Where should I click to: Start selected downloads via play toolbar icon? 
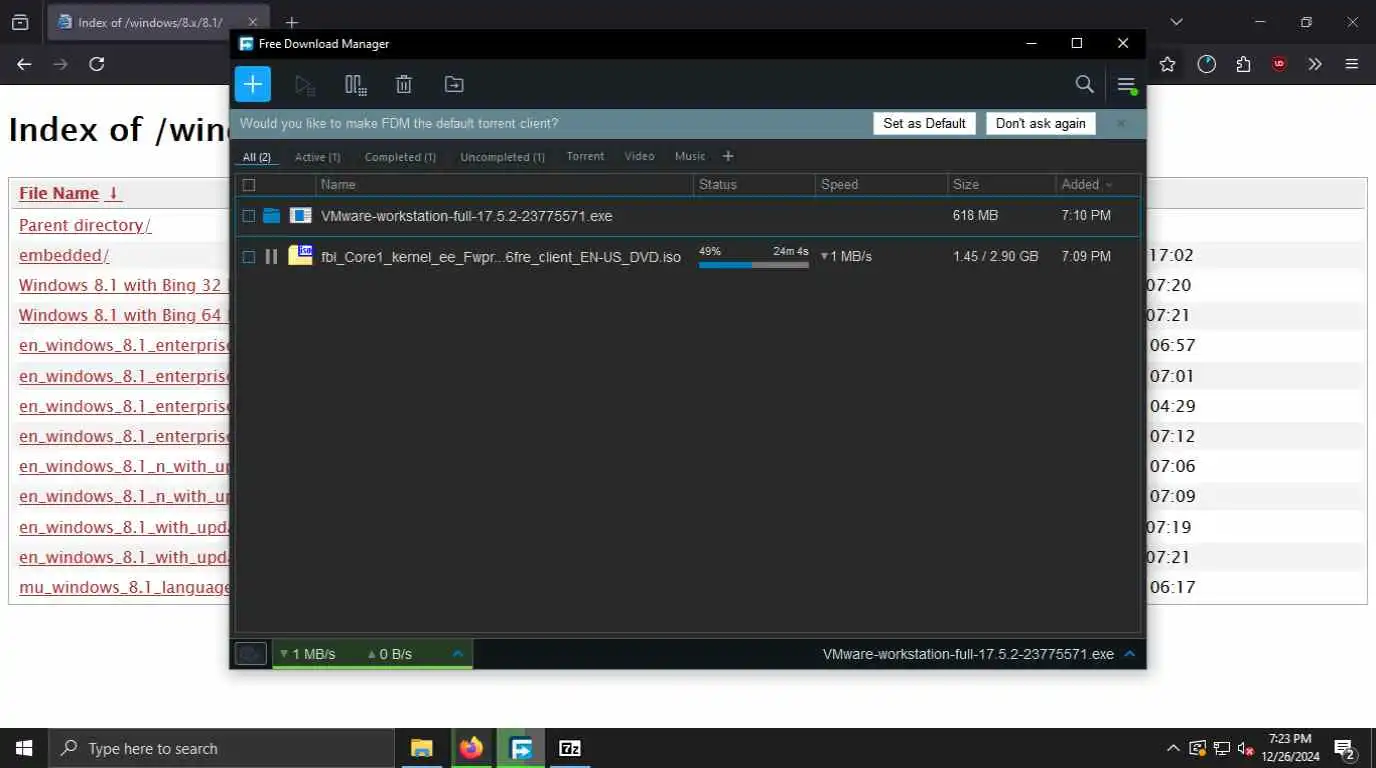click(x=305, y=85)
